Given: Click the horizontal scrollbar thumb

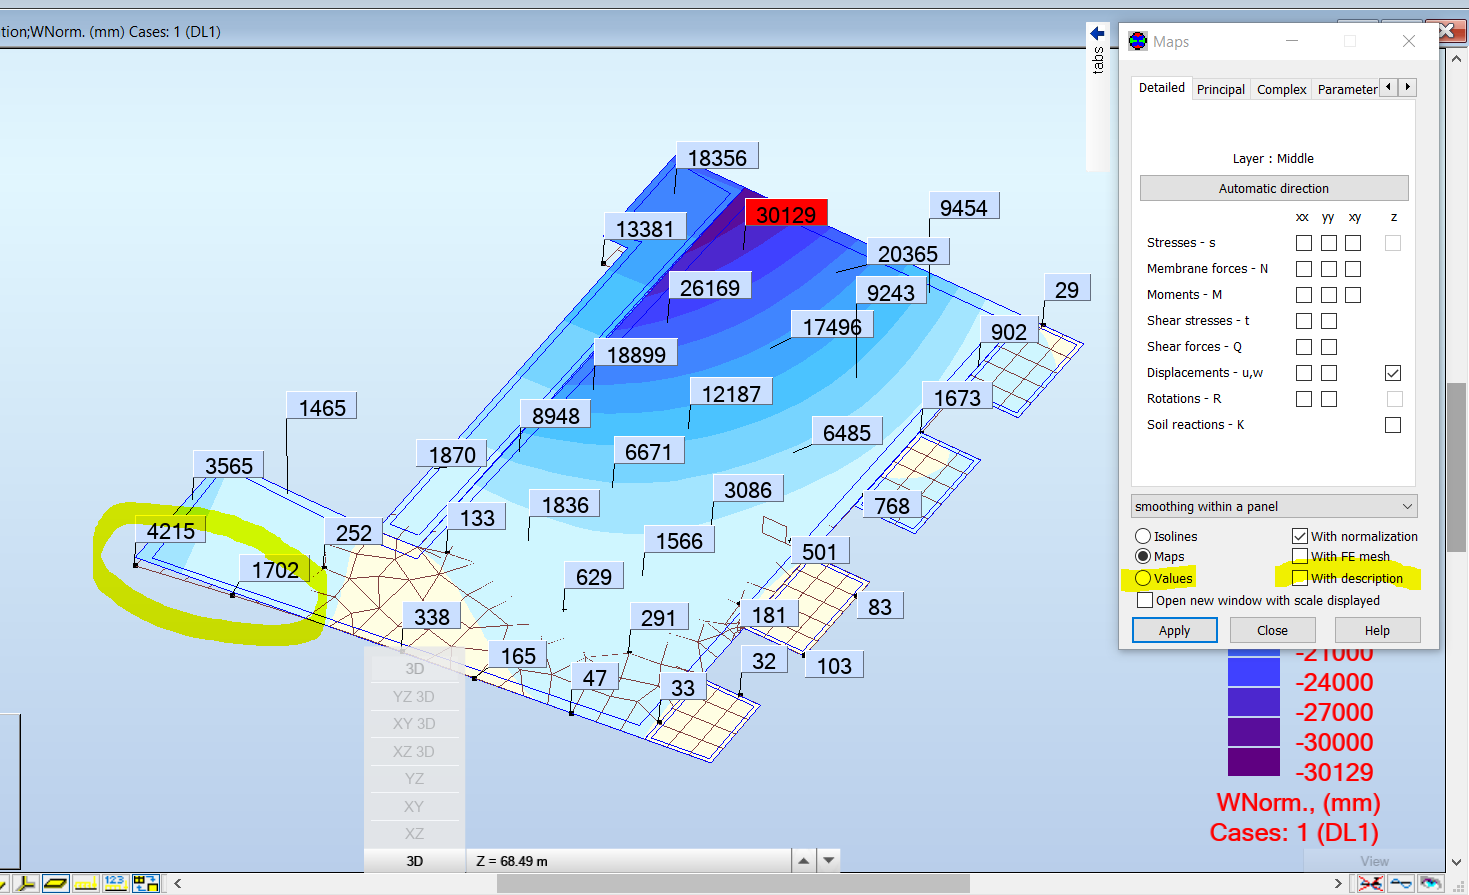Looking at the screenshot, I should (733, 883).
